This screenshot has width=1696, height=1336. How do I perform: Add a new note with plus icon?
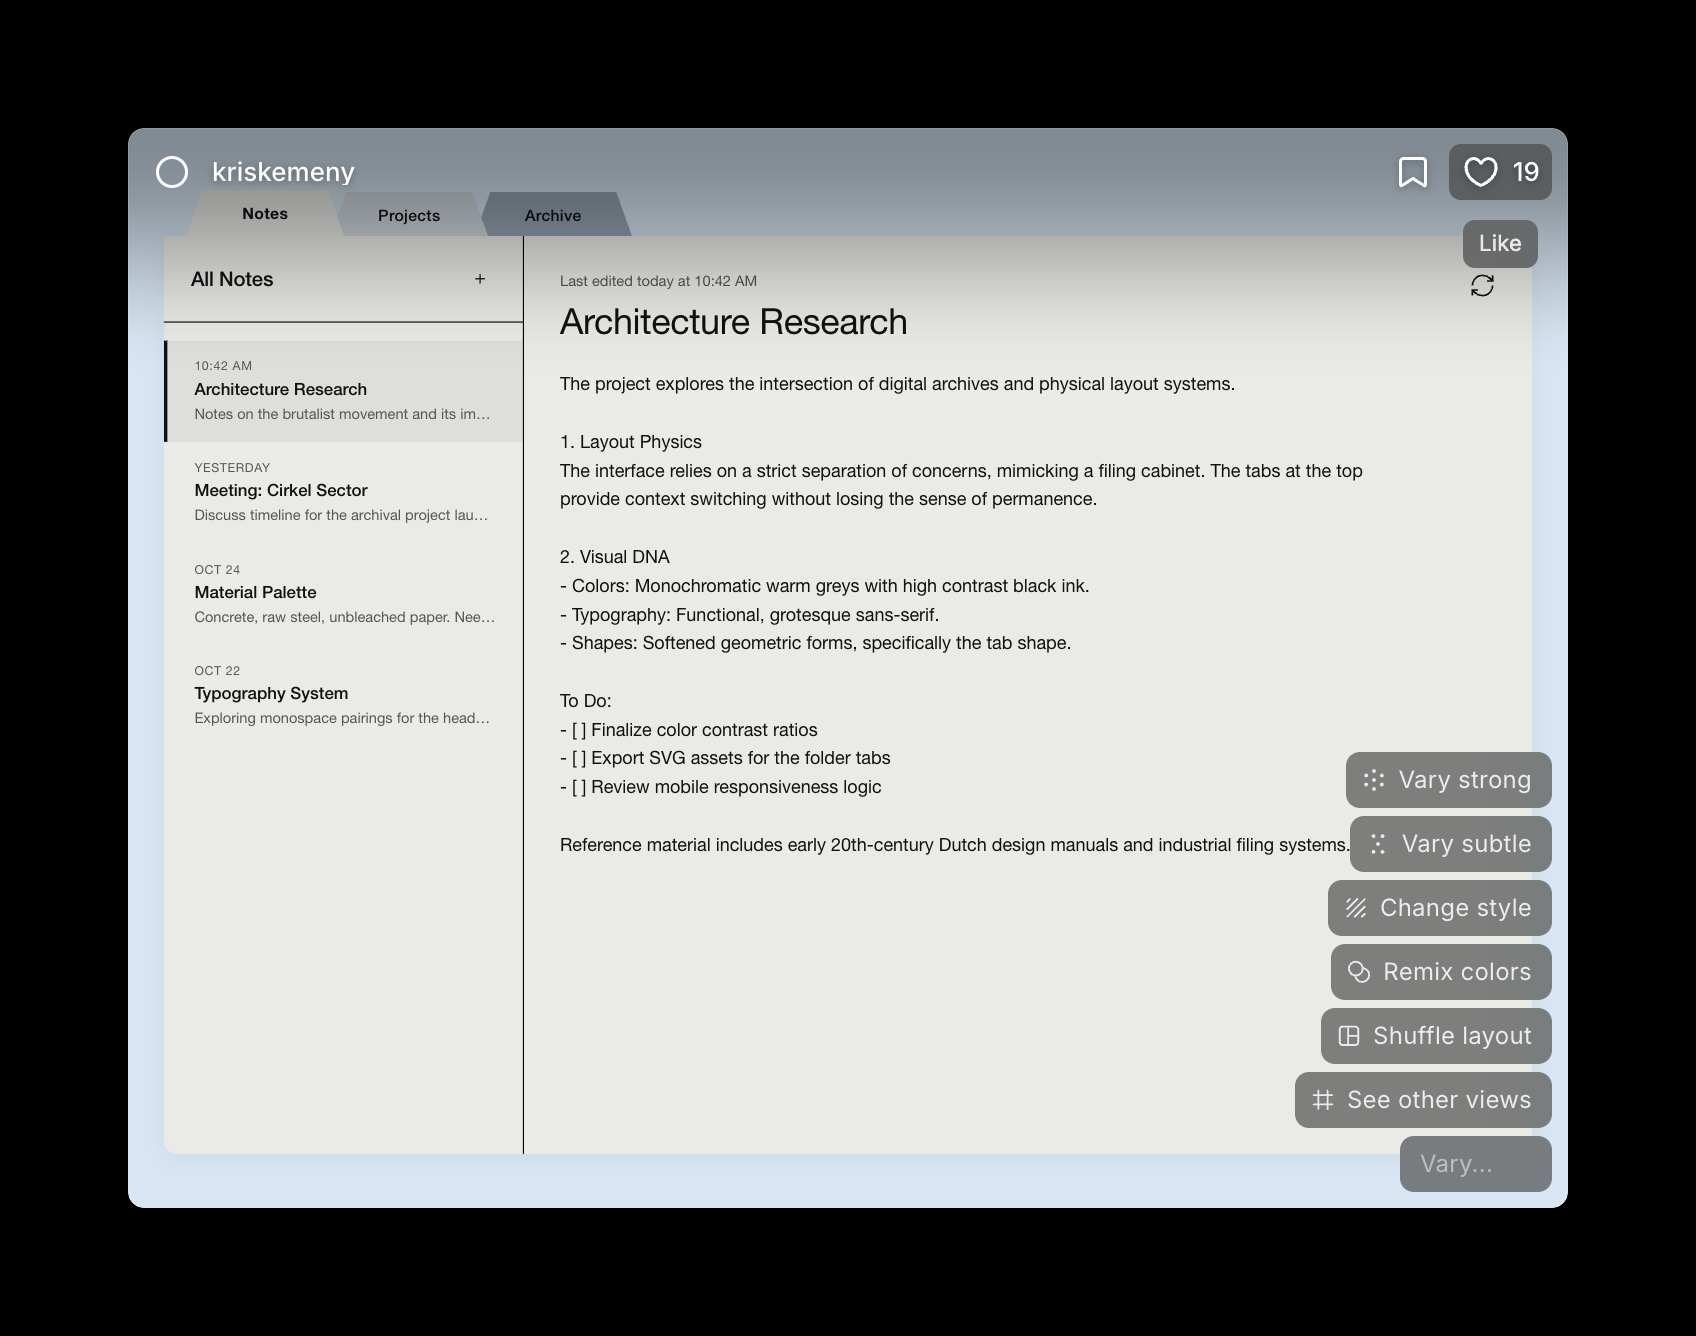480,279
